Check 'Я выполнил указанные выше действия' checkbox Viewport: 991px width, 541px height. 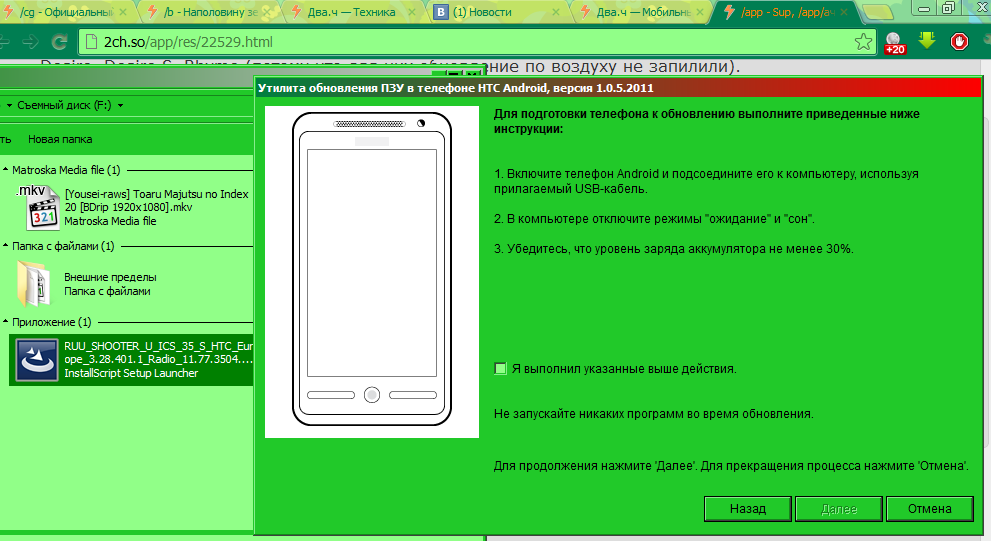[500, 368]
